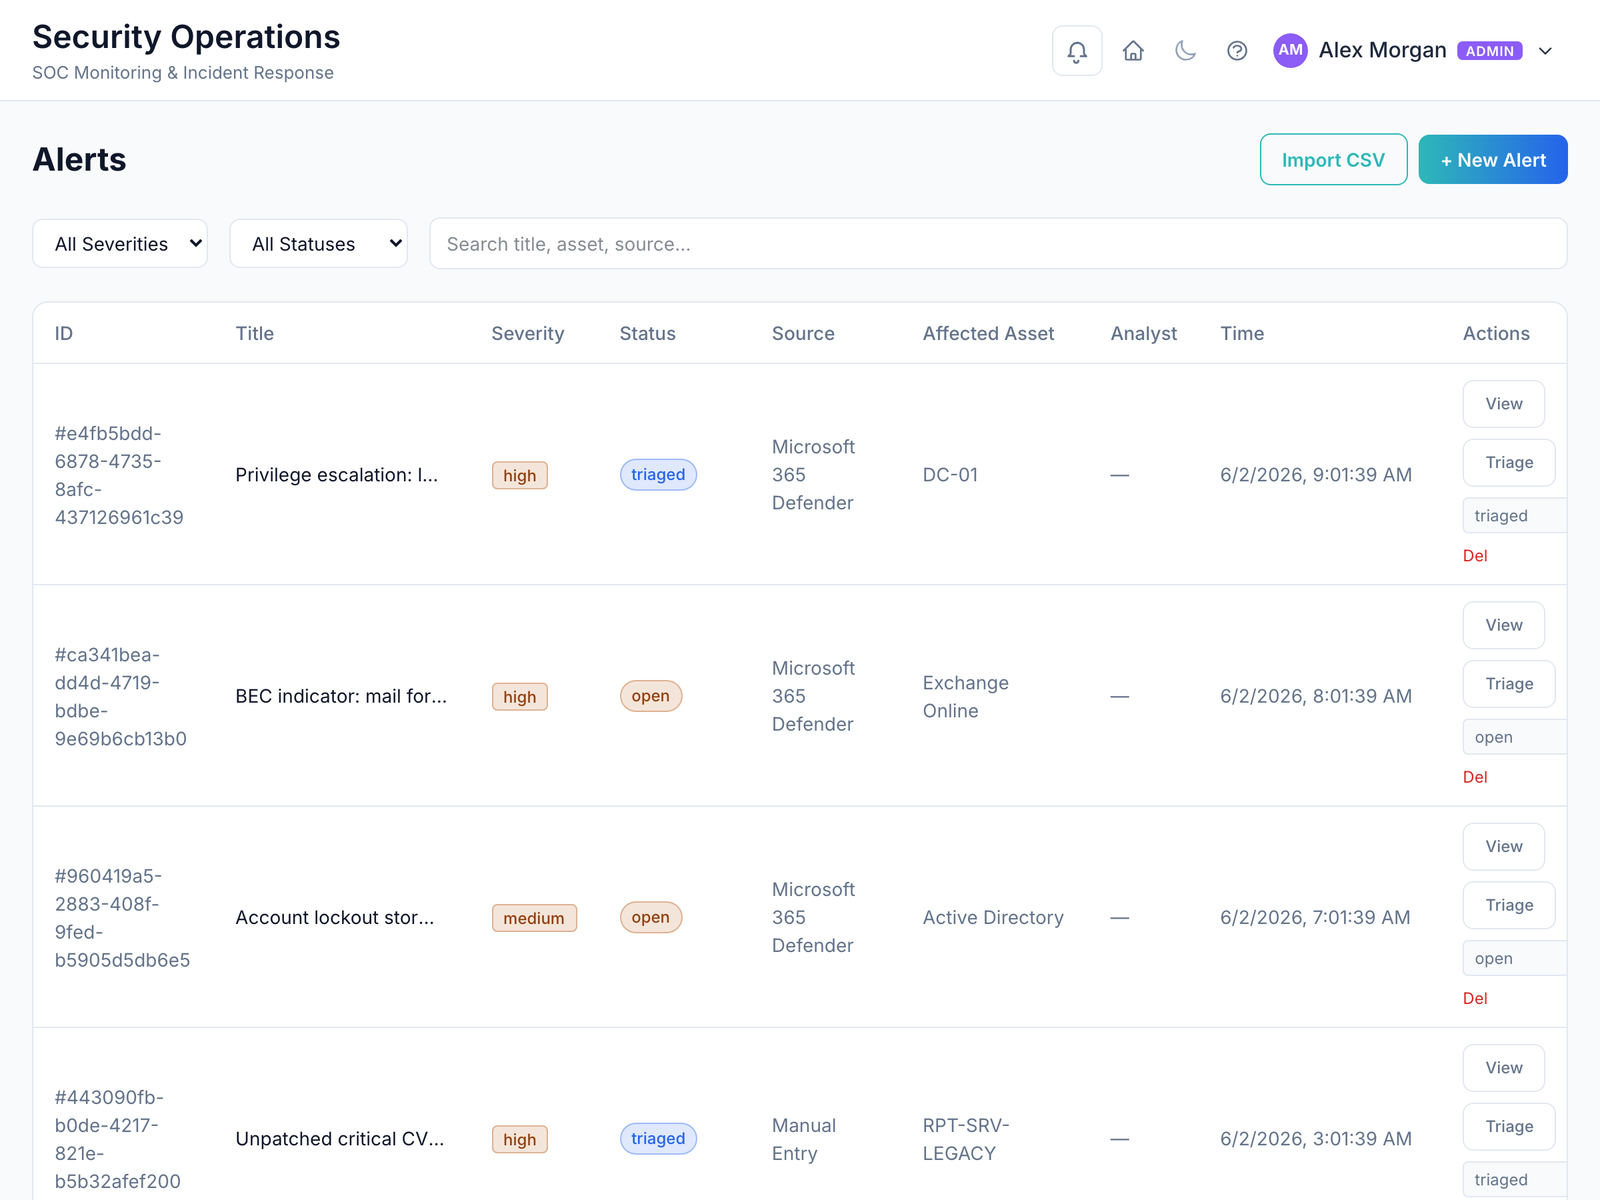This screenshot has height=1200, width=1600.
Task: Triage the BEC indicator alert
Action: pos(1509,684)
